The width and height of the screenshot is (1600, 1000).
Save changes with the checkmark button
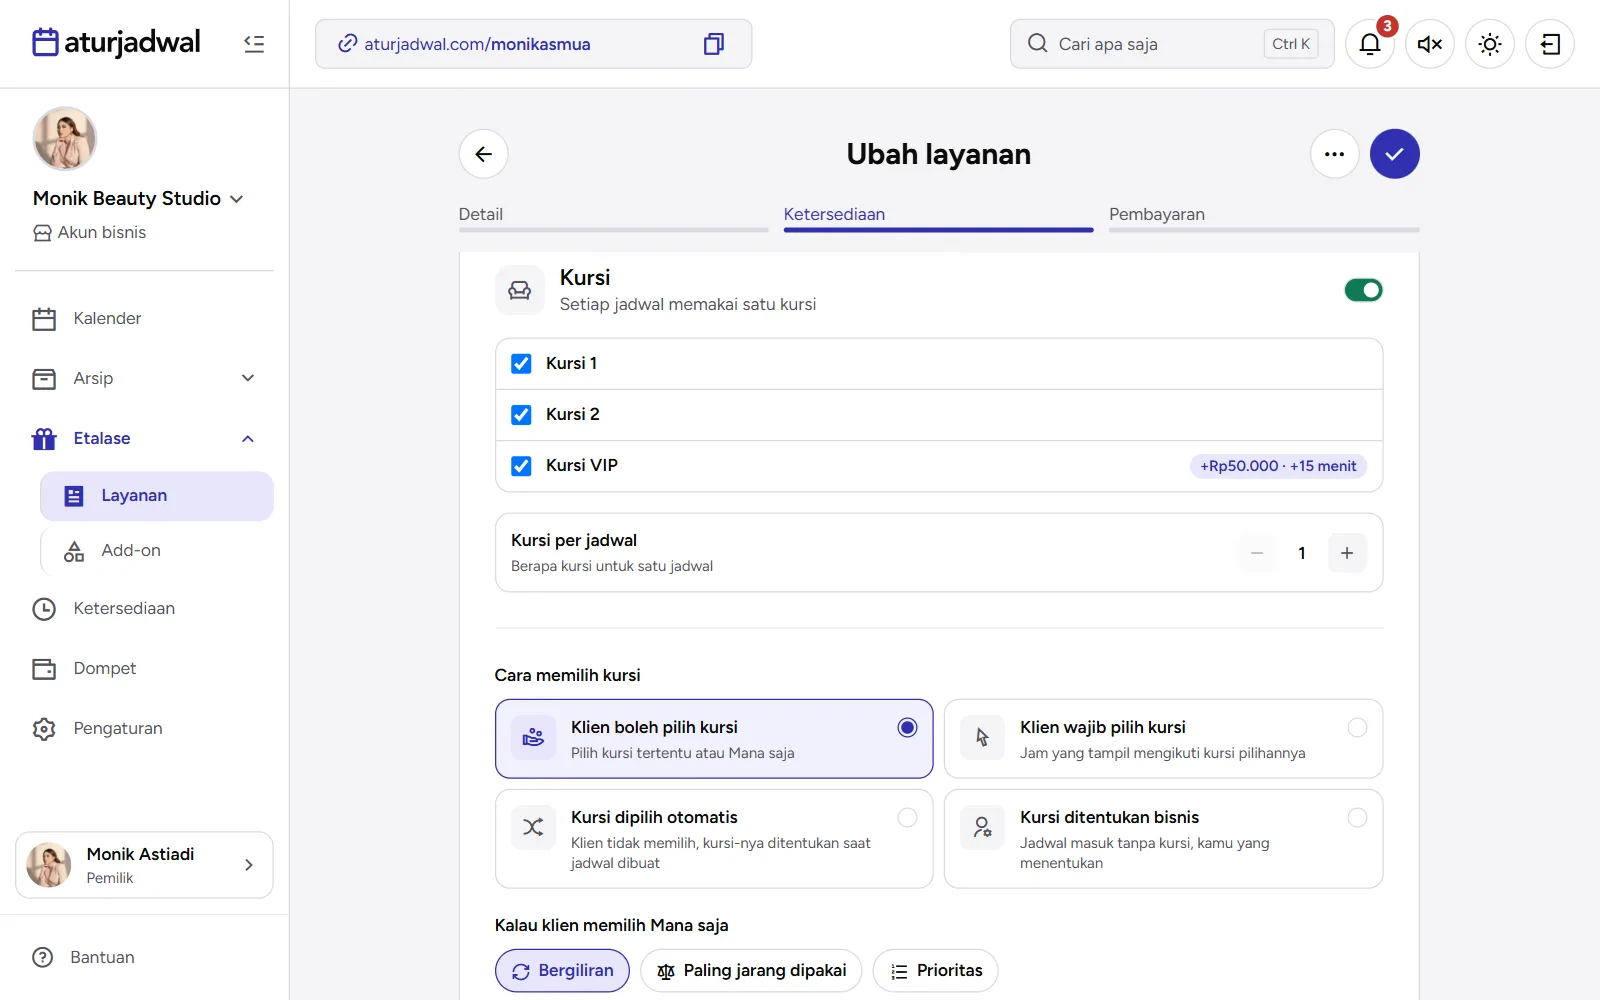click(x=1395, y=154)
